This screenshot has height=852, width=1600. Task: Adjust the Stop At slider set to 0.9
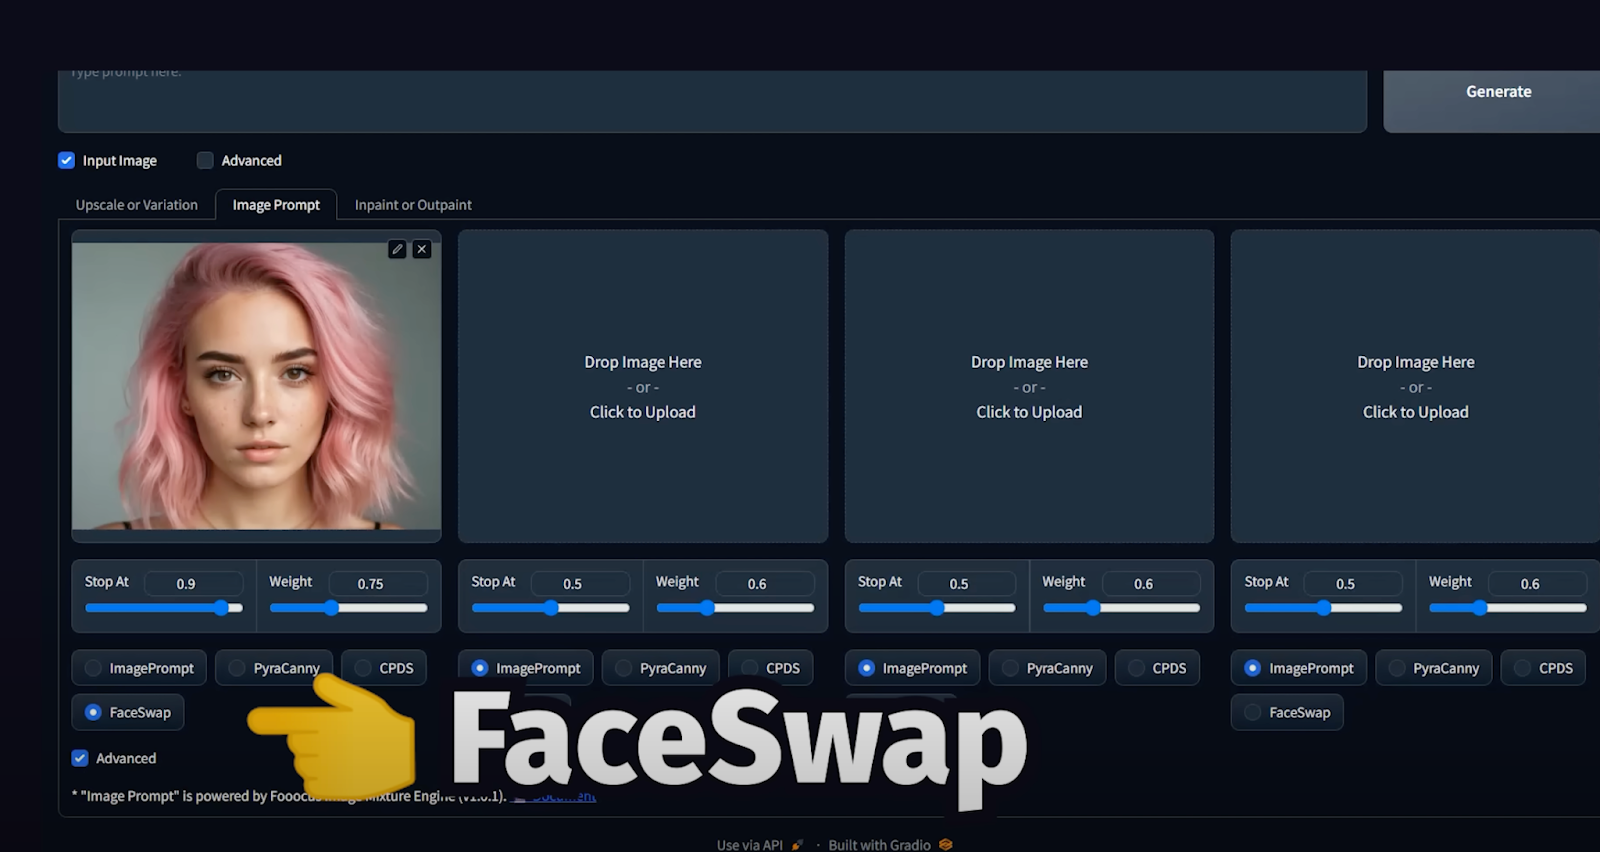click(164, 608)
